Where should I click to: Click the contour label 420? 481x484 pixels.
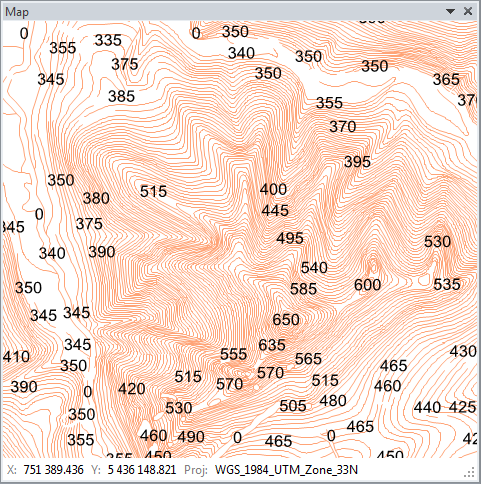(132, 389)
